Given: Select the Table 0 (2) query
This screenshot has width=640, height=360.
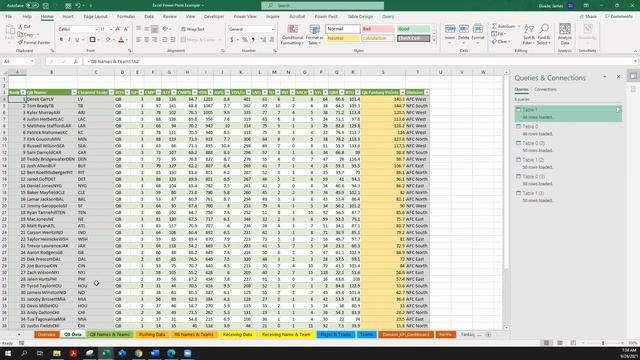Looking at the screenshot, I should coord(568,147).
